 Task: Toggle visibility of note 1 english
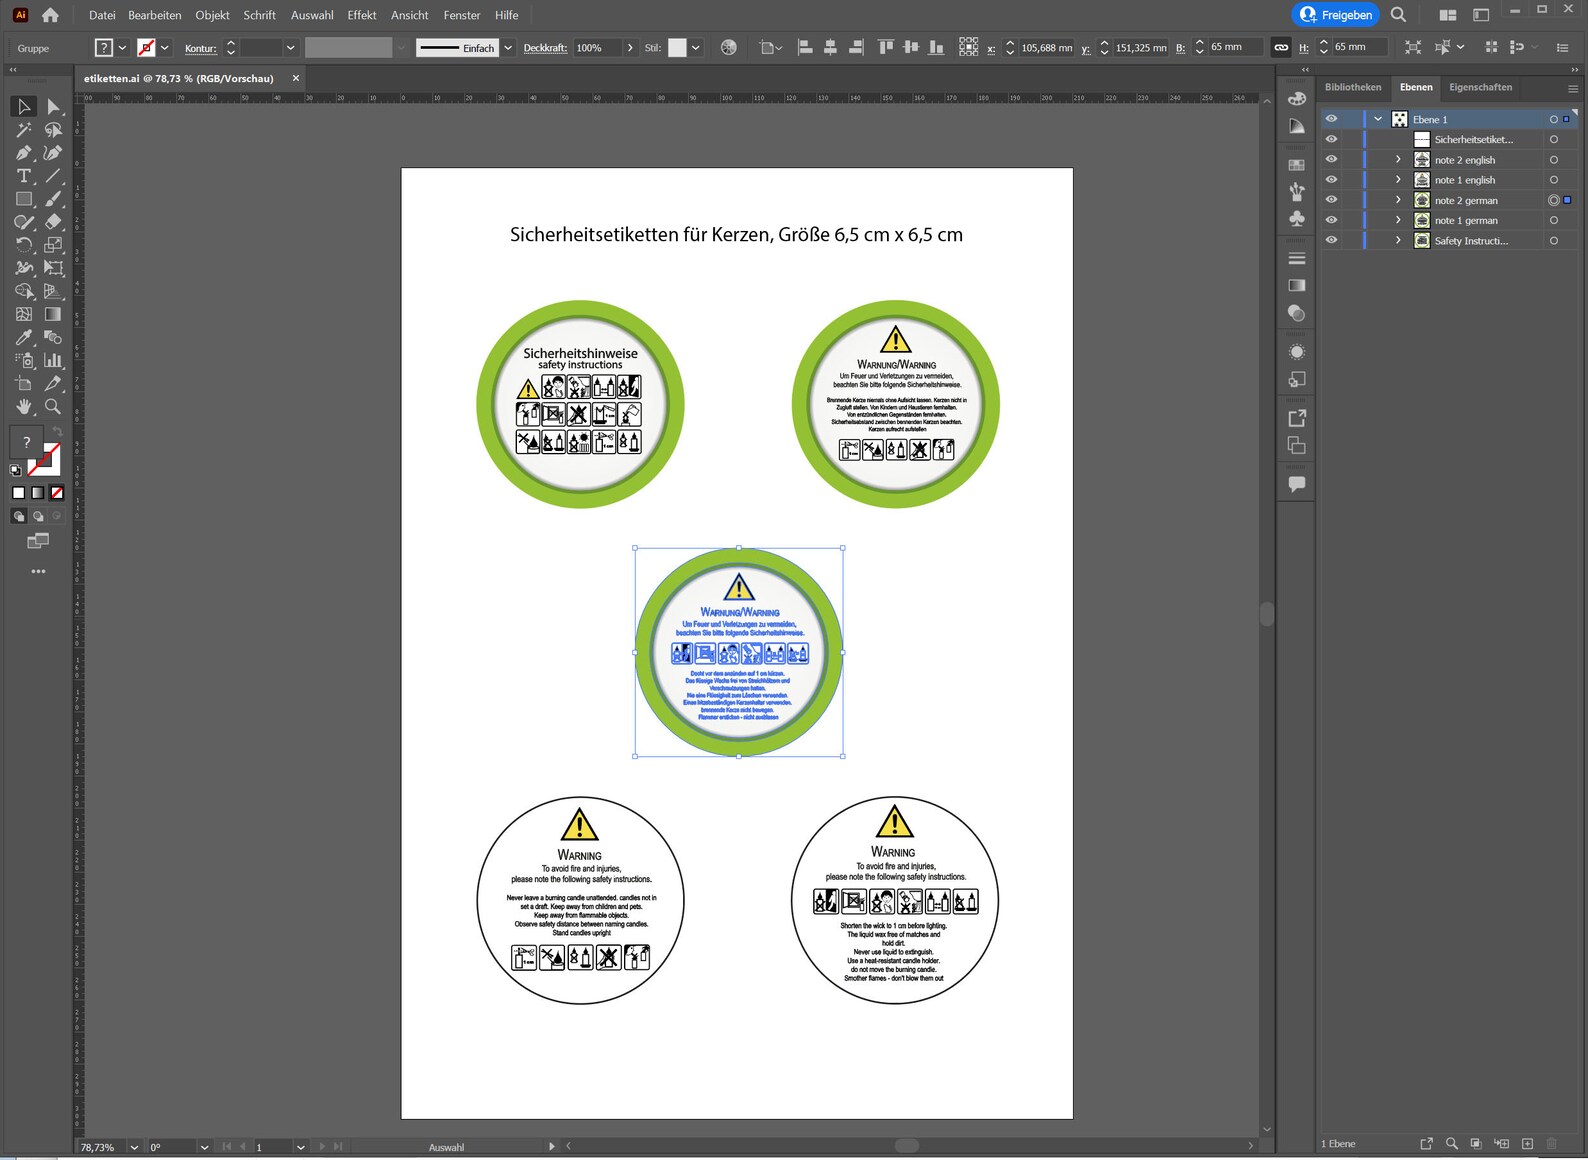[1331, 180]
